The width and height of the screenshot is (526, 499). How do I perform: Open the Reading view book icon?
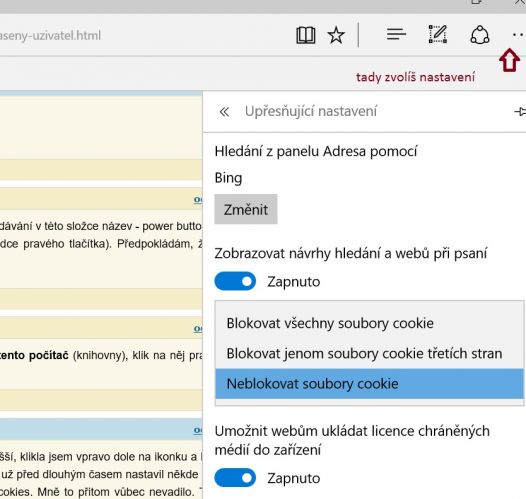(x=306, y=35)
